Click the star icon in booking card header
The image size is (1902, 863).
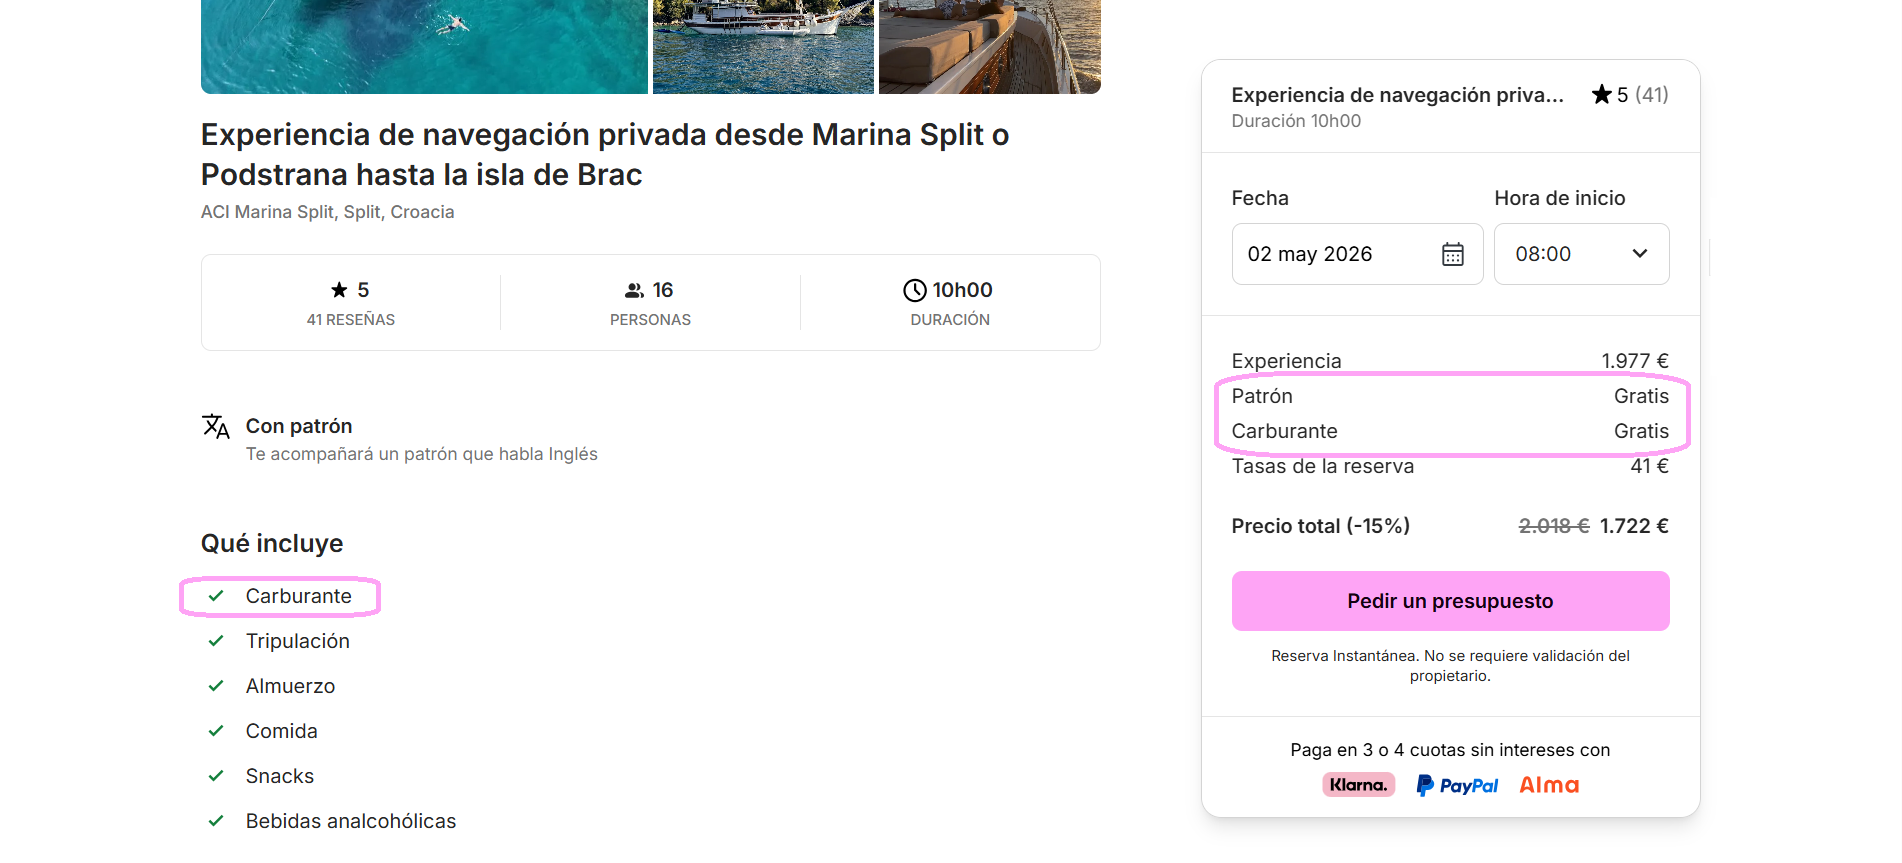click(1601, 94)
